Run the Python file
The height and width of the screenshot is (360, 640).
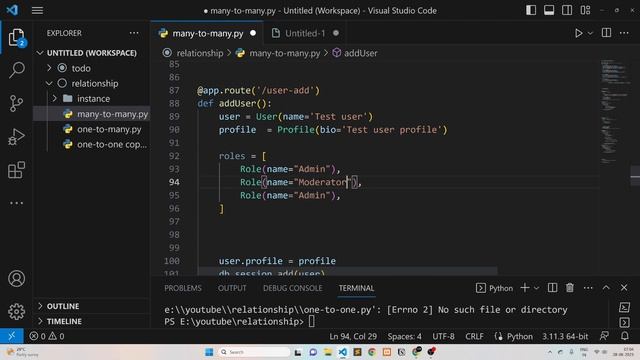[578, 33]
